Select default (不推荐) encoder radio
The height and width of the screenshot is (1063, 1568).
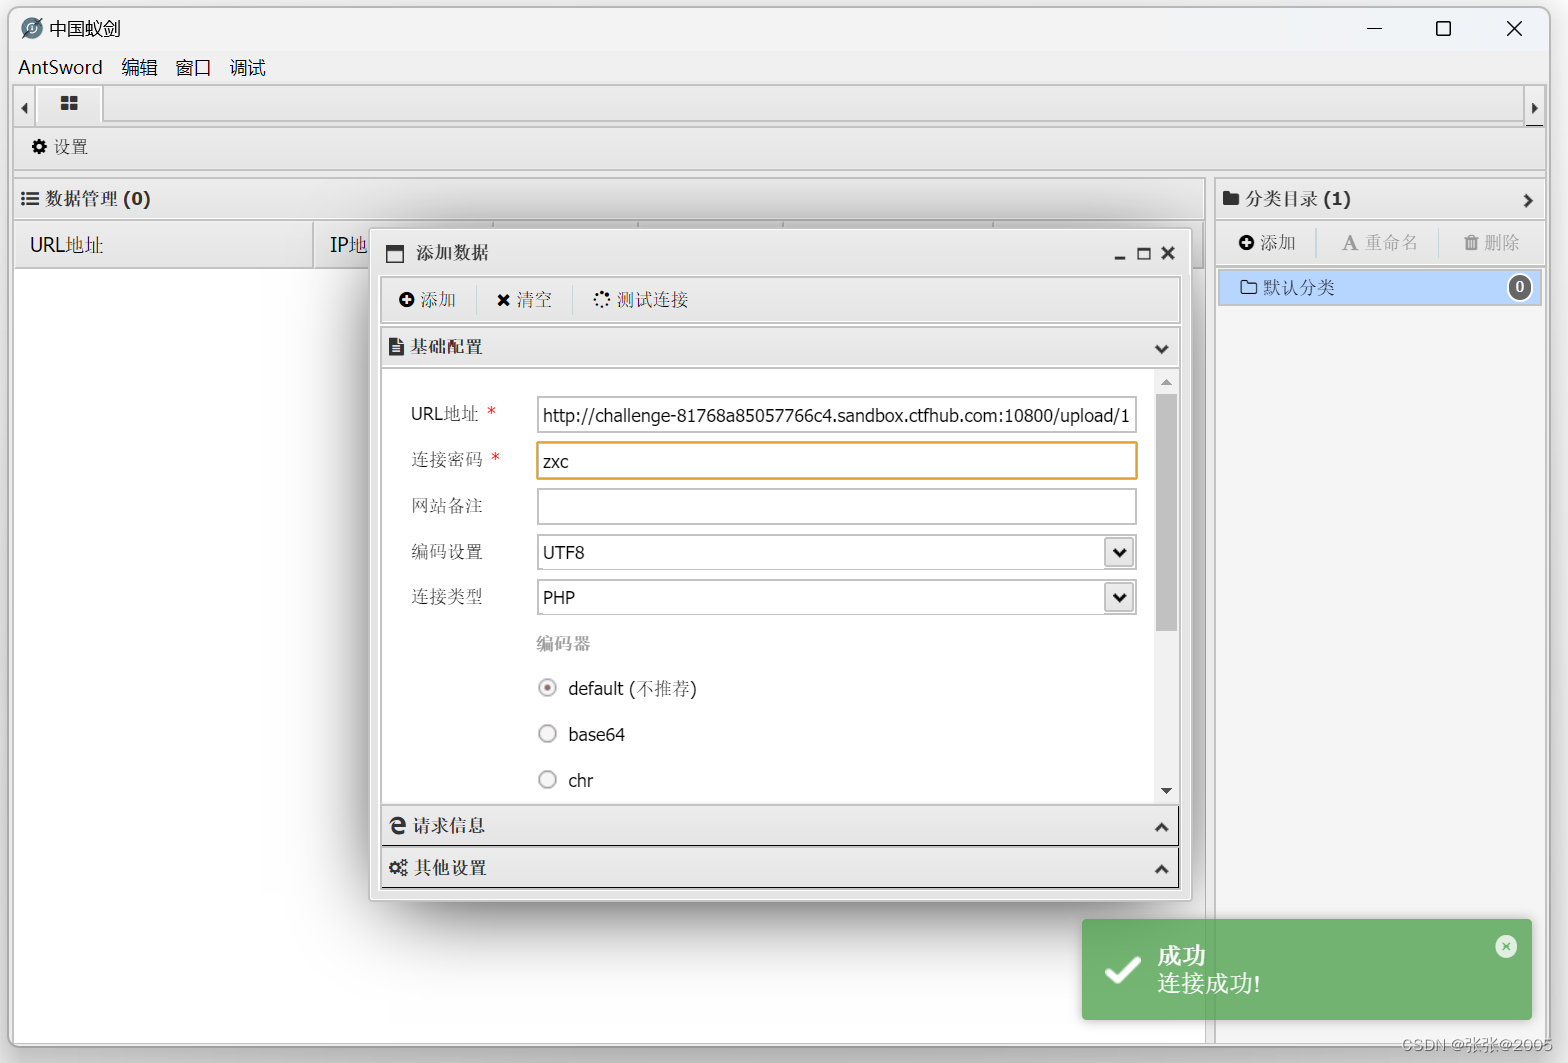click(x=547, y=688)
